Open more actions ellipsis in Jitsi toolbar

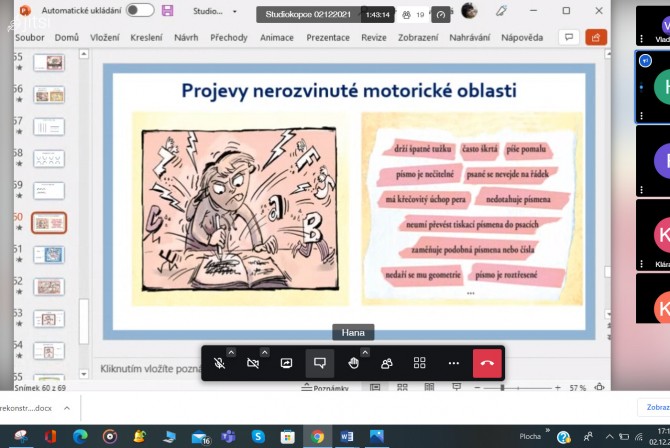[453, 363]
